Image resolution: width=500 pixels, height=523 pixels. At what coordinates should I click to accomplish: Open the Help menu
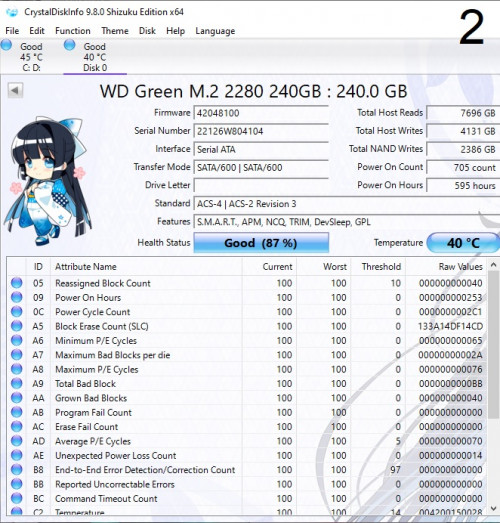click(175, 31)
